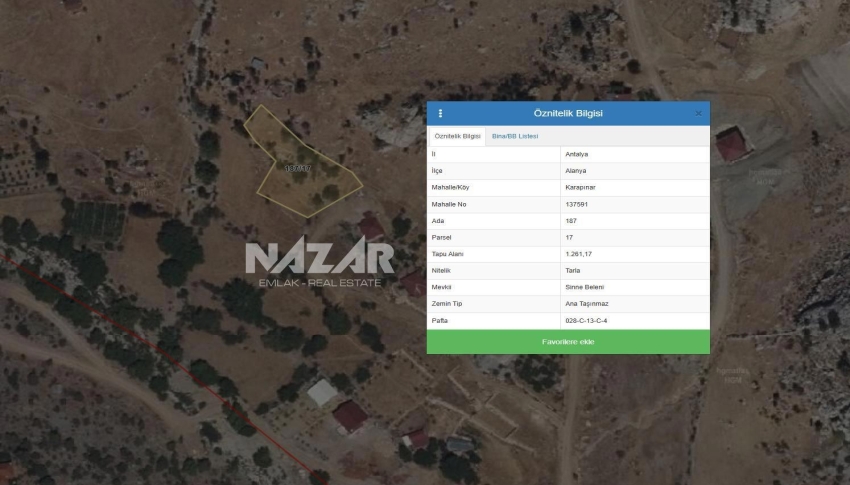Screen dimensions: 850x485
Task: Click the Karapınar Mahalle/Köy value
Action: (x=580, y=187)
